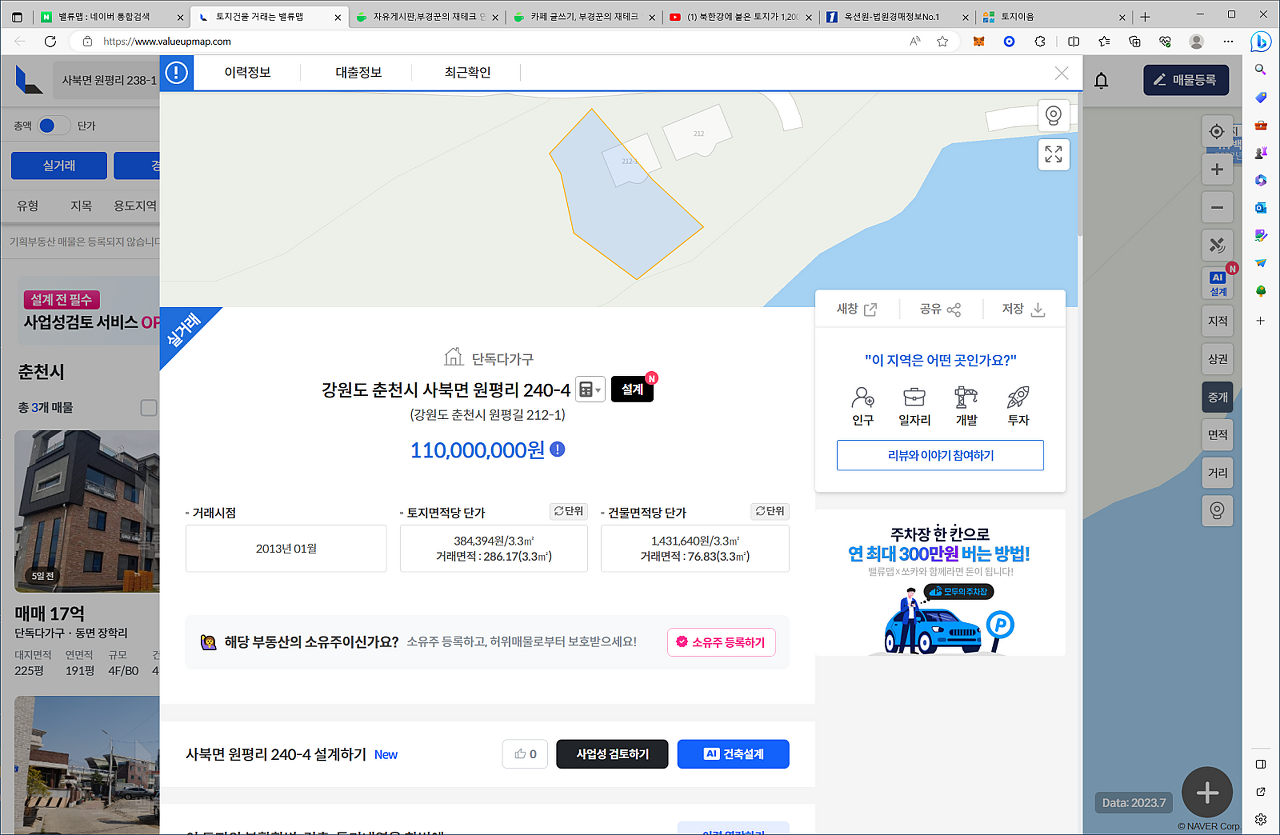Open the 인구 population info icon
Image resolution: width=1280 pixels, height=835 pixels.
click(863, 407)
